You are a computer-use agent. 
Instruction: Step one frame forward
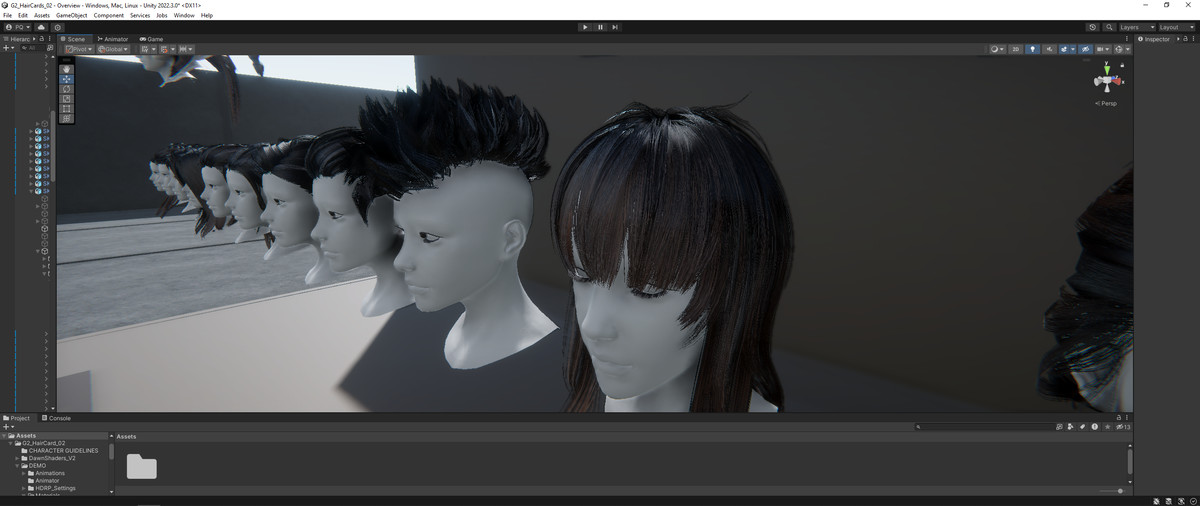click(x=615, y=27)
